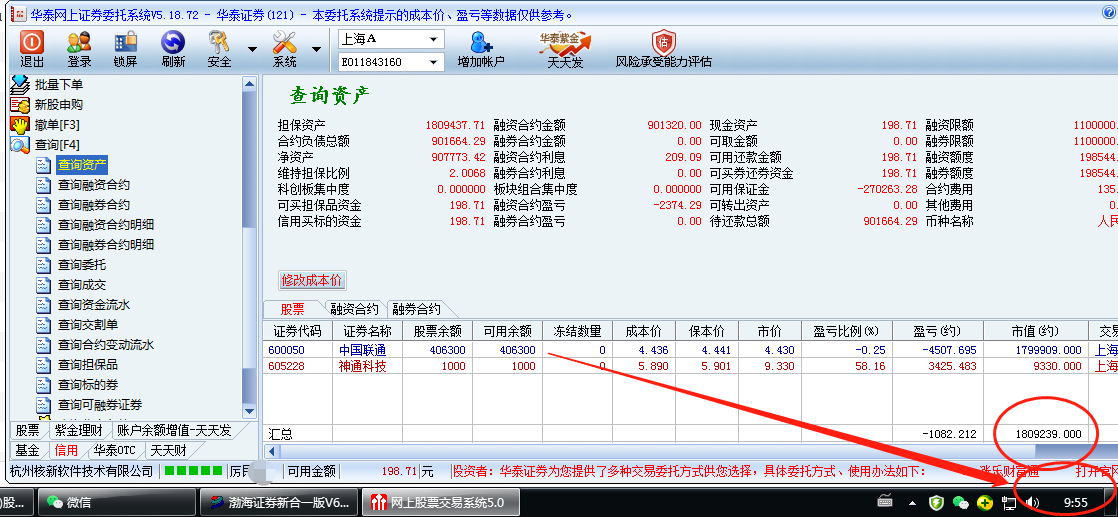Switch to the 股票 holdings tab
Image resolution: width=1118 pixels, height=517 pixels.
point(292,309)
